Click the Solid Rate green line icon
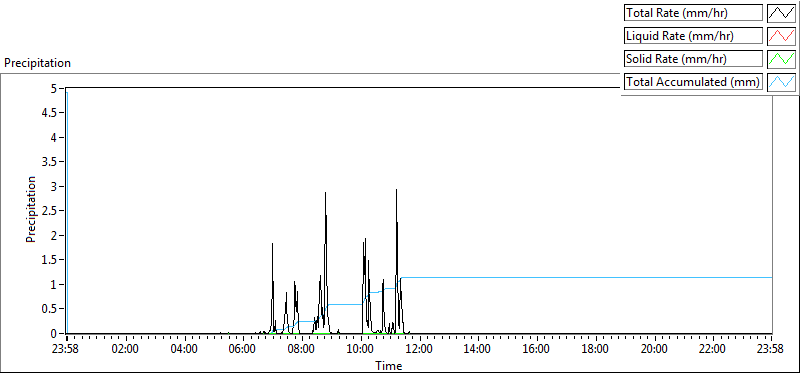800x373 pixels. (781, 59)
